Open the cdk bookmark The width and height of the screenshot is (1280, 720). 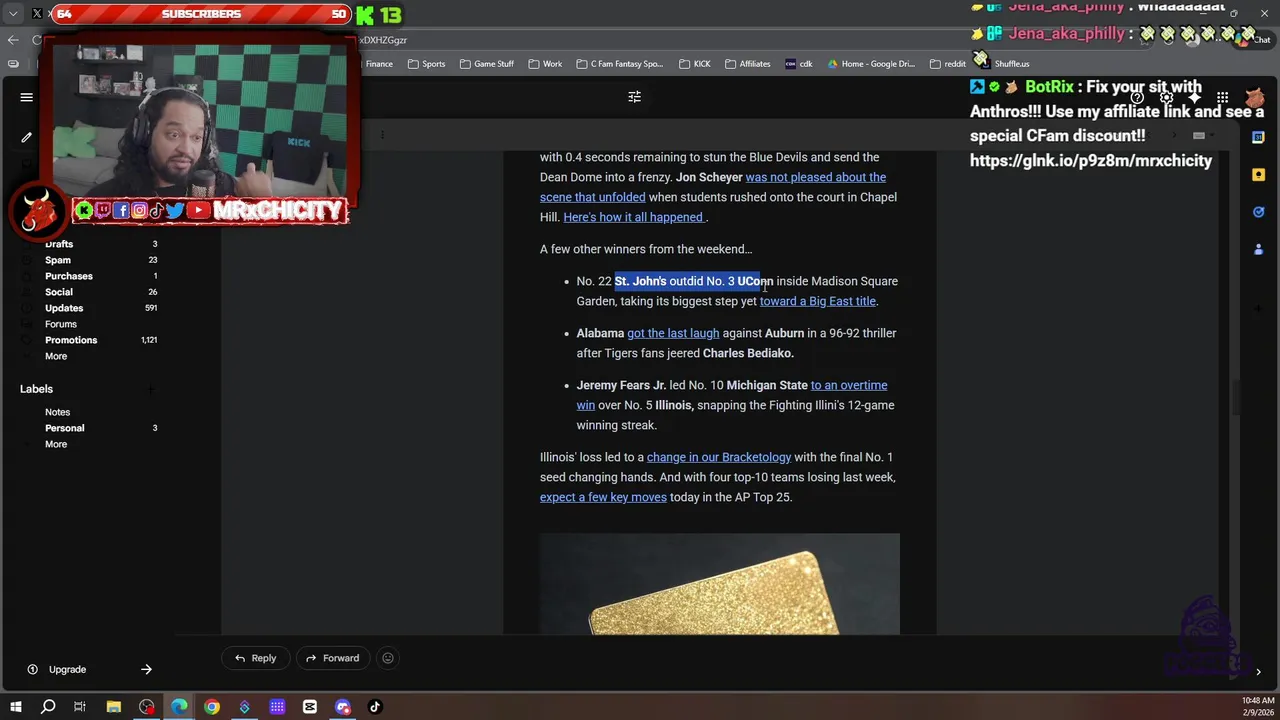click(x=798, y=64)
